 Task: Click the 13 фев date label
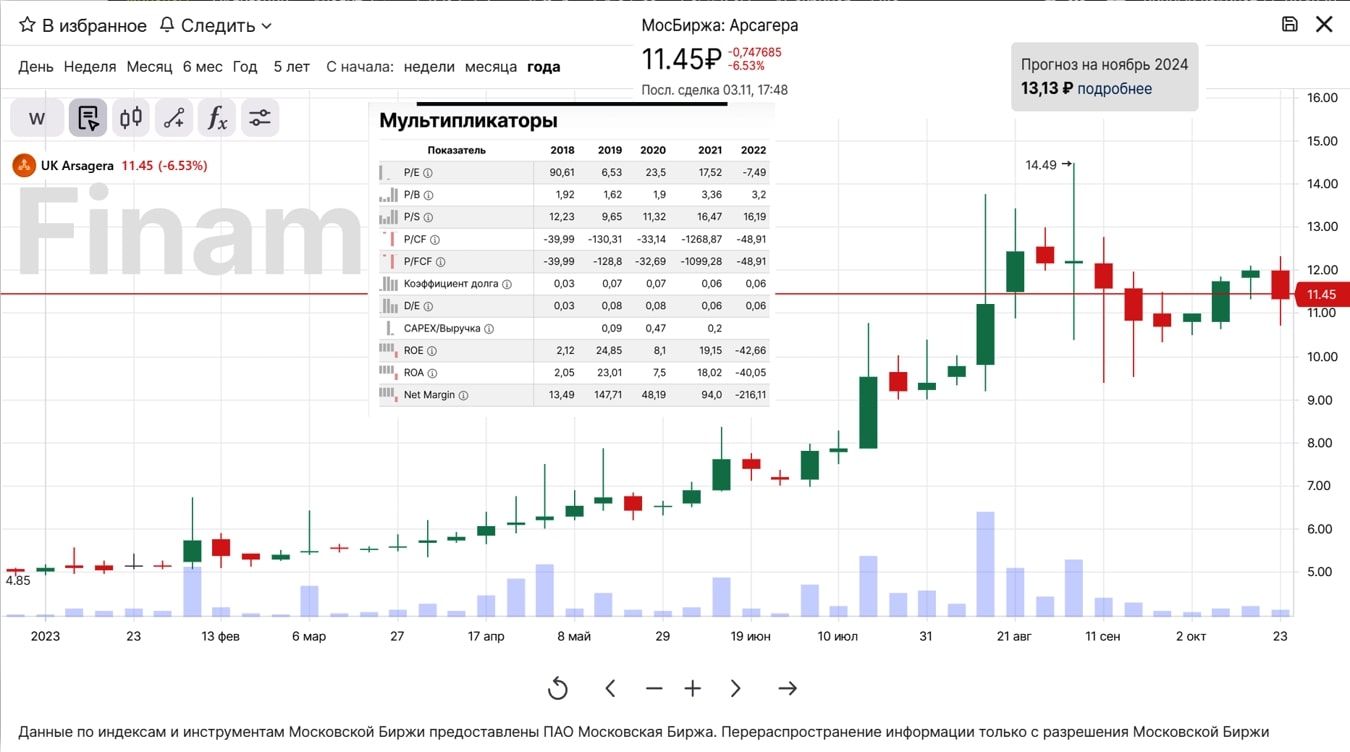click(x=221, y=636)
